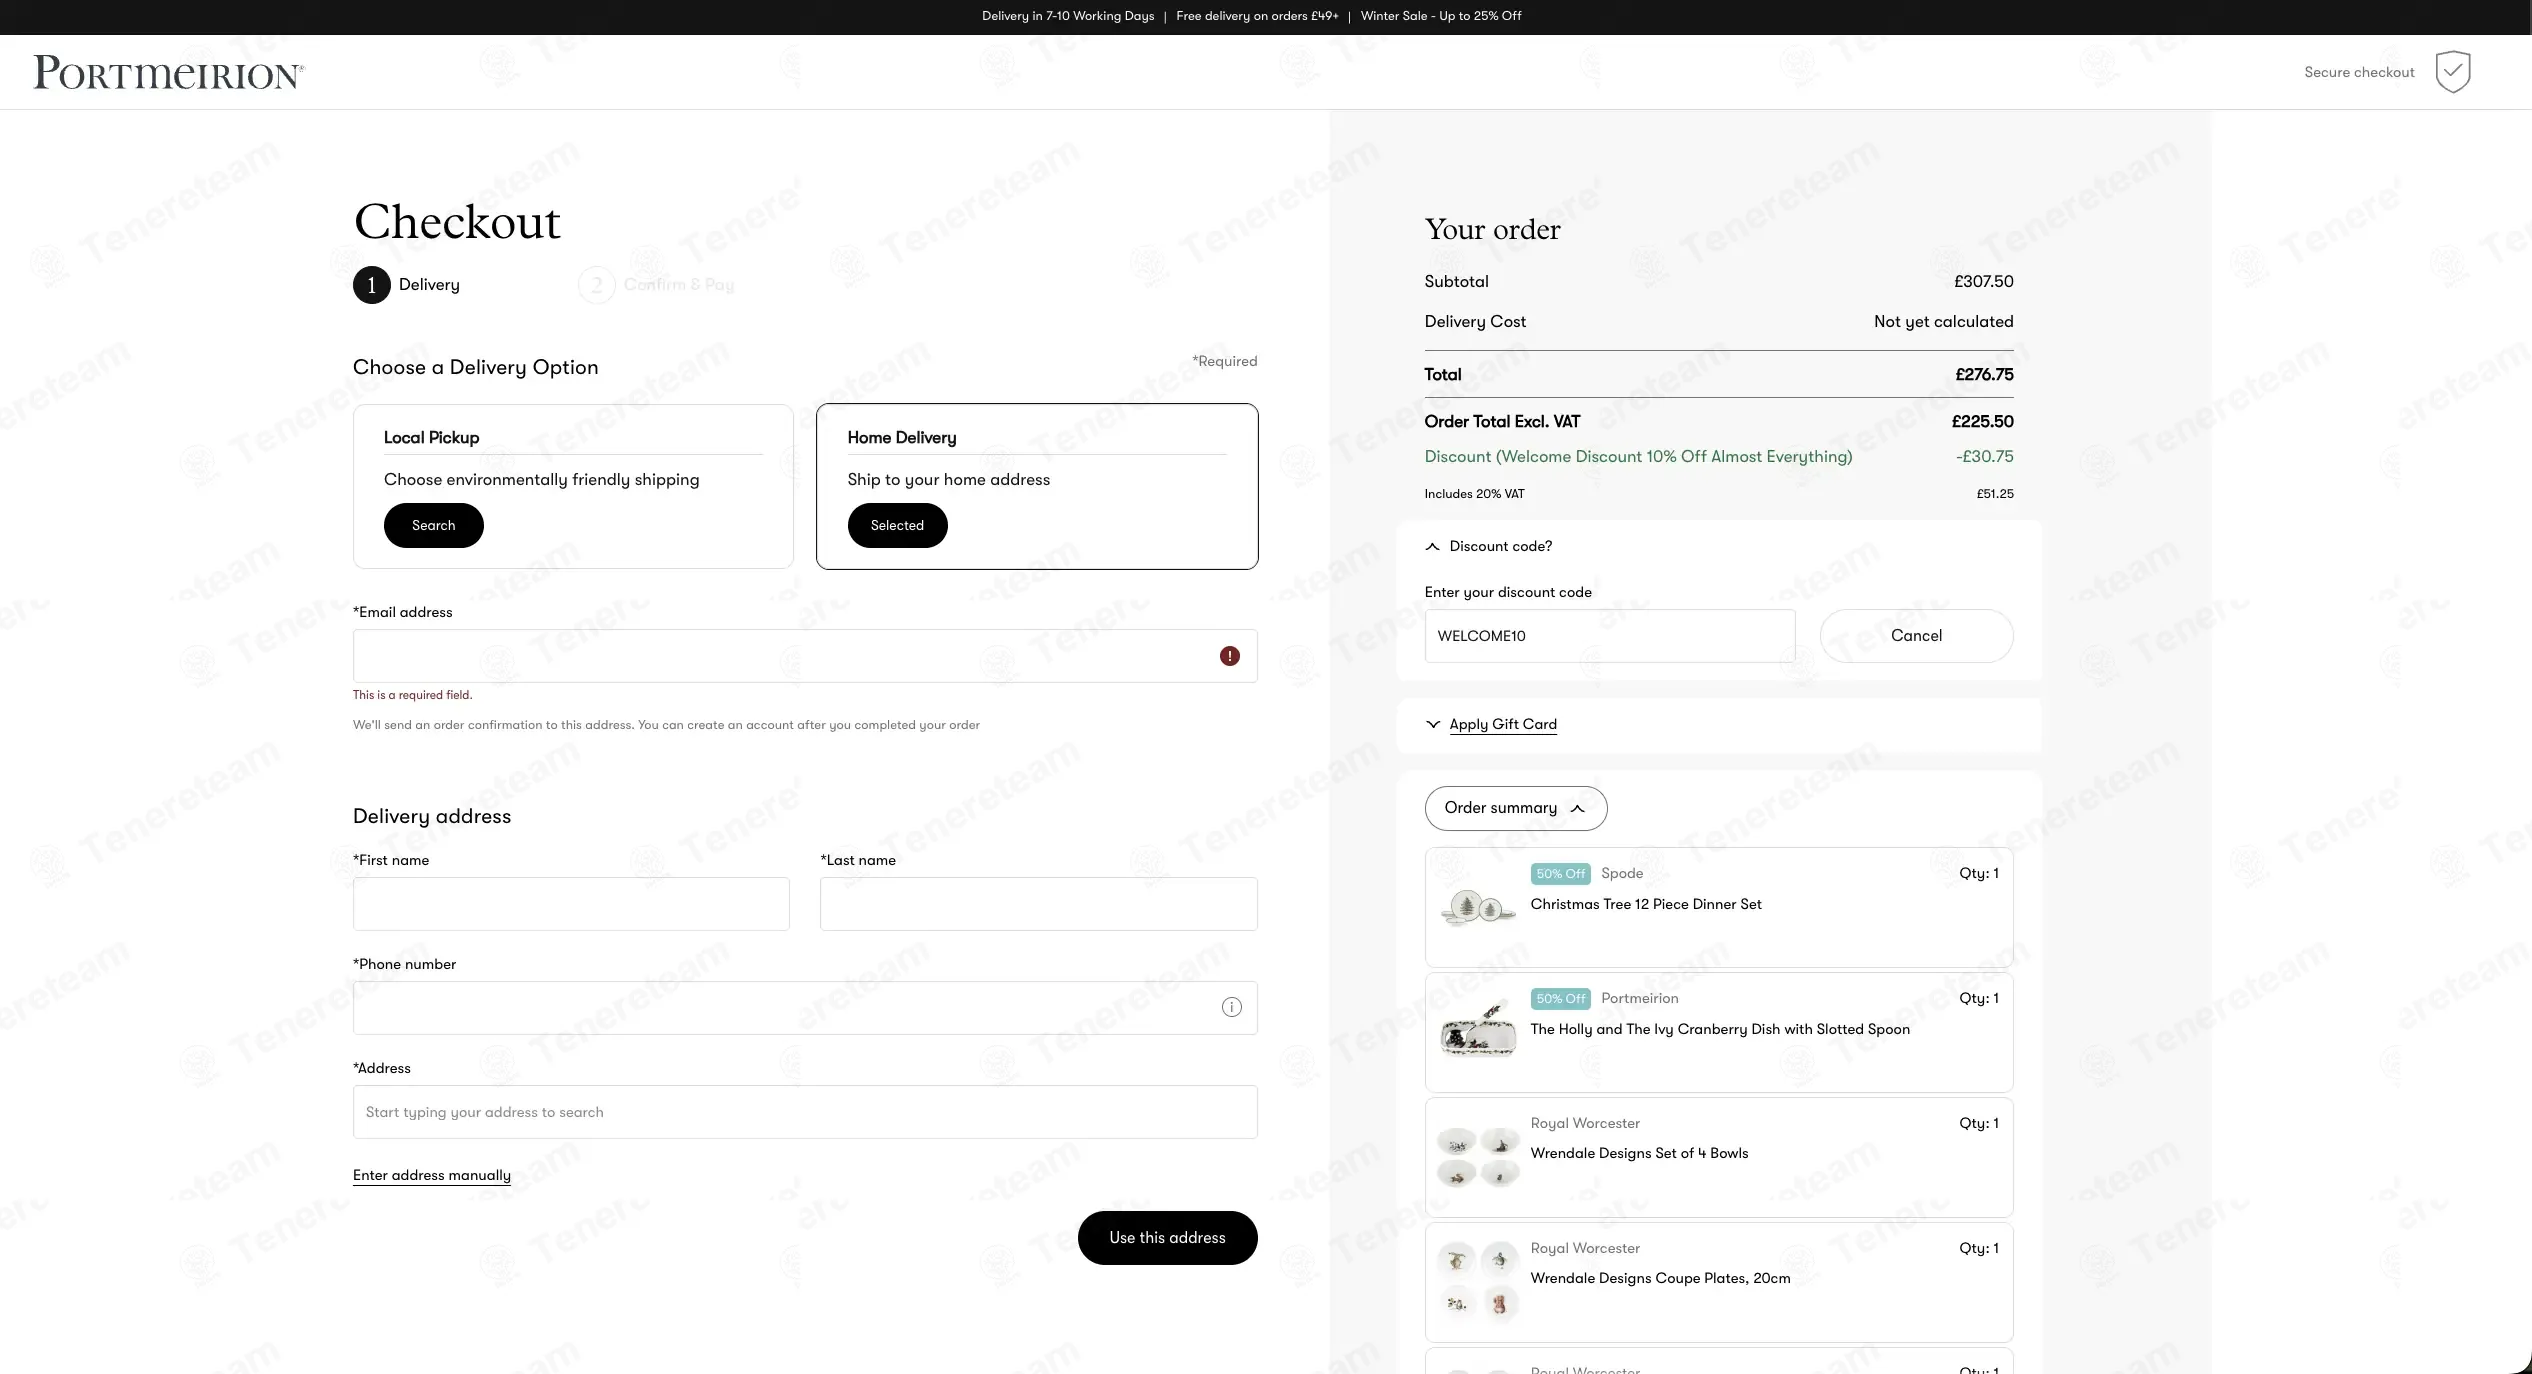
Task: Click the Includes 20% VAT amount £51.25
Action: [x=1995, y=494]
